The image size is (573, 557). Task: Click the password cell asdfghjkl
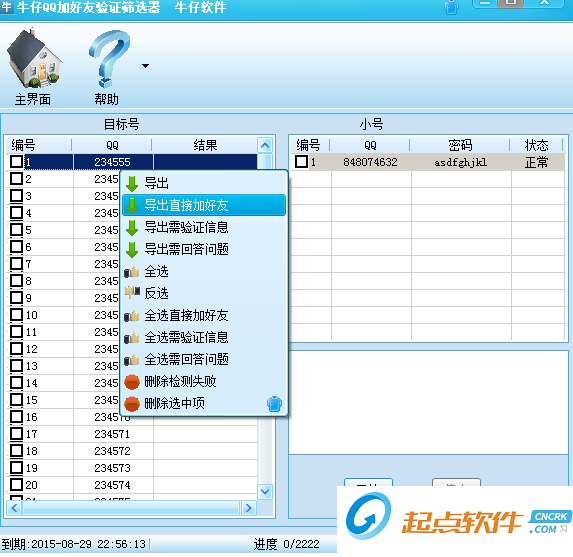pos(460,162)
